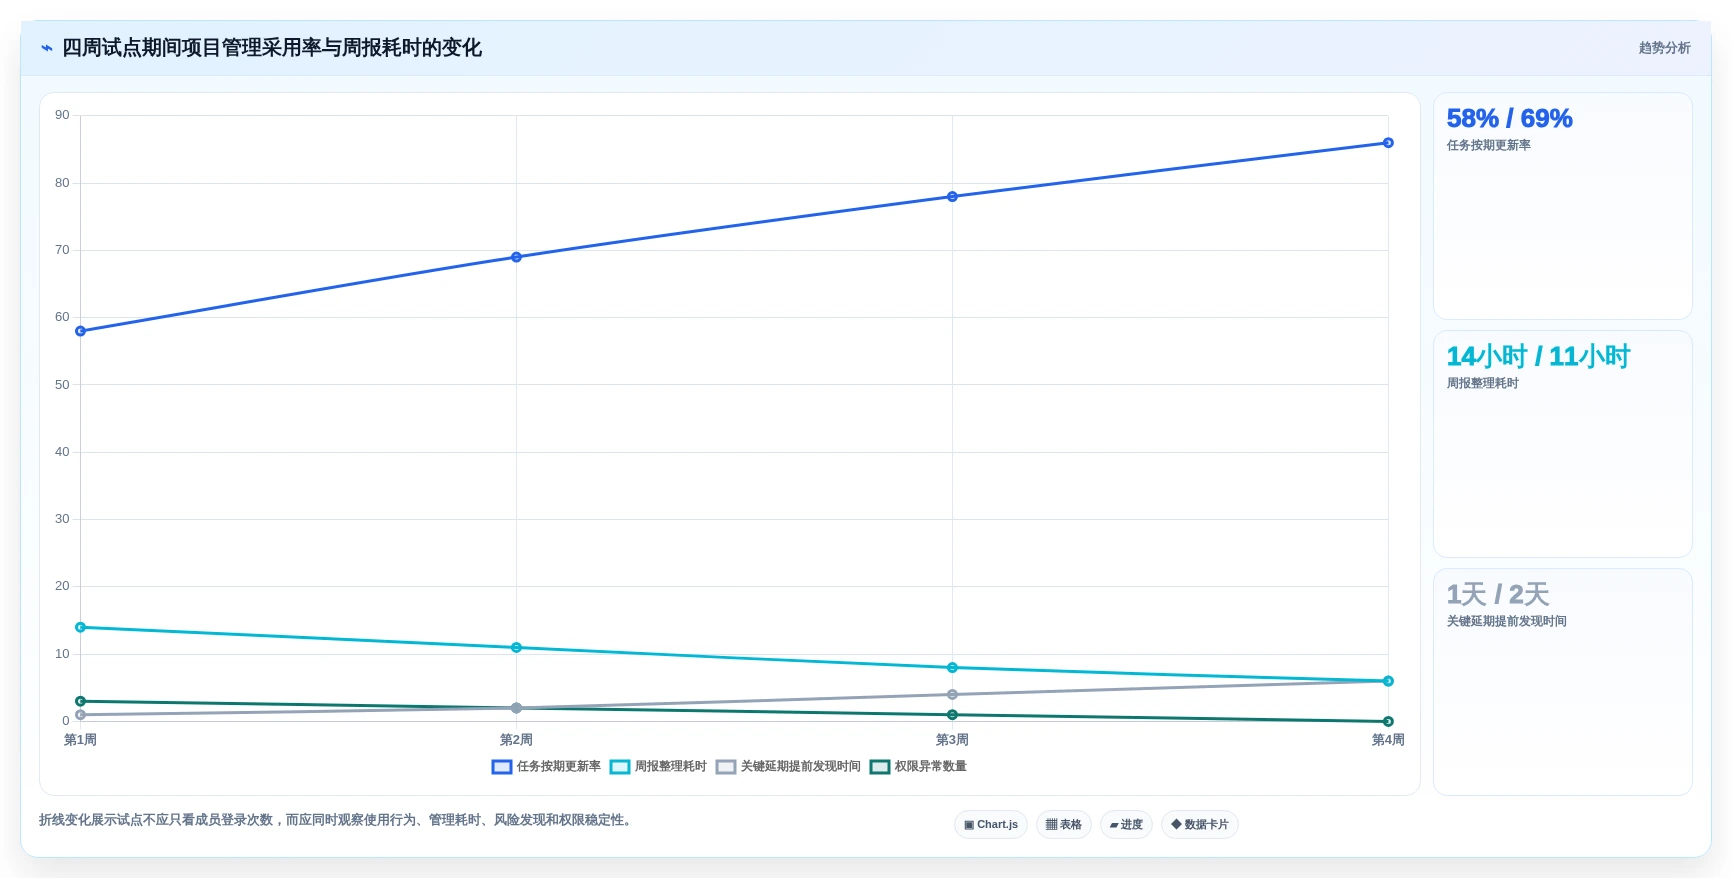
Task: Select the 58% / 69% metric card
Action: click(x=1563, y=206)
